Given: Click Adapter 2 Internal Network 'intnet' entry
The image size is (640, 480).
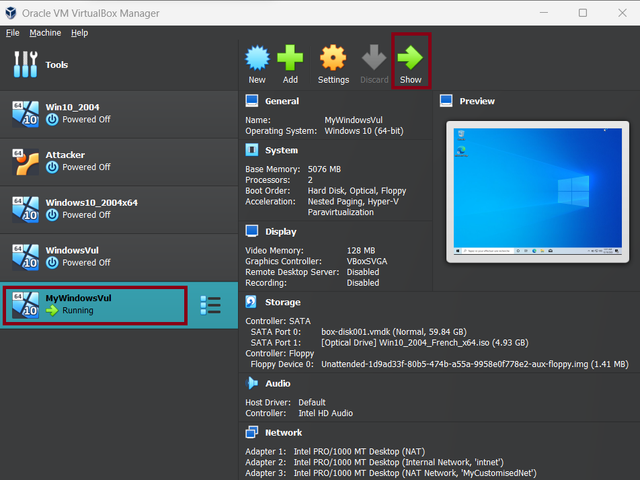Looking at the screenshot, I should coord(399,462).
